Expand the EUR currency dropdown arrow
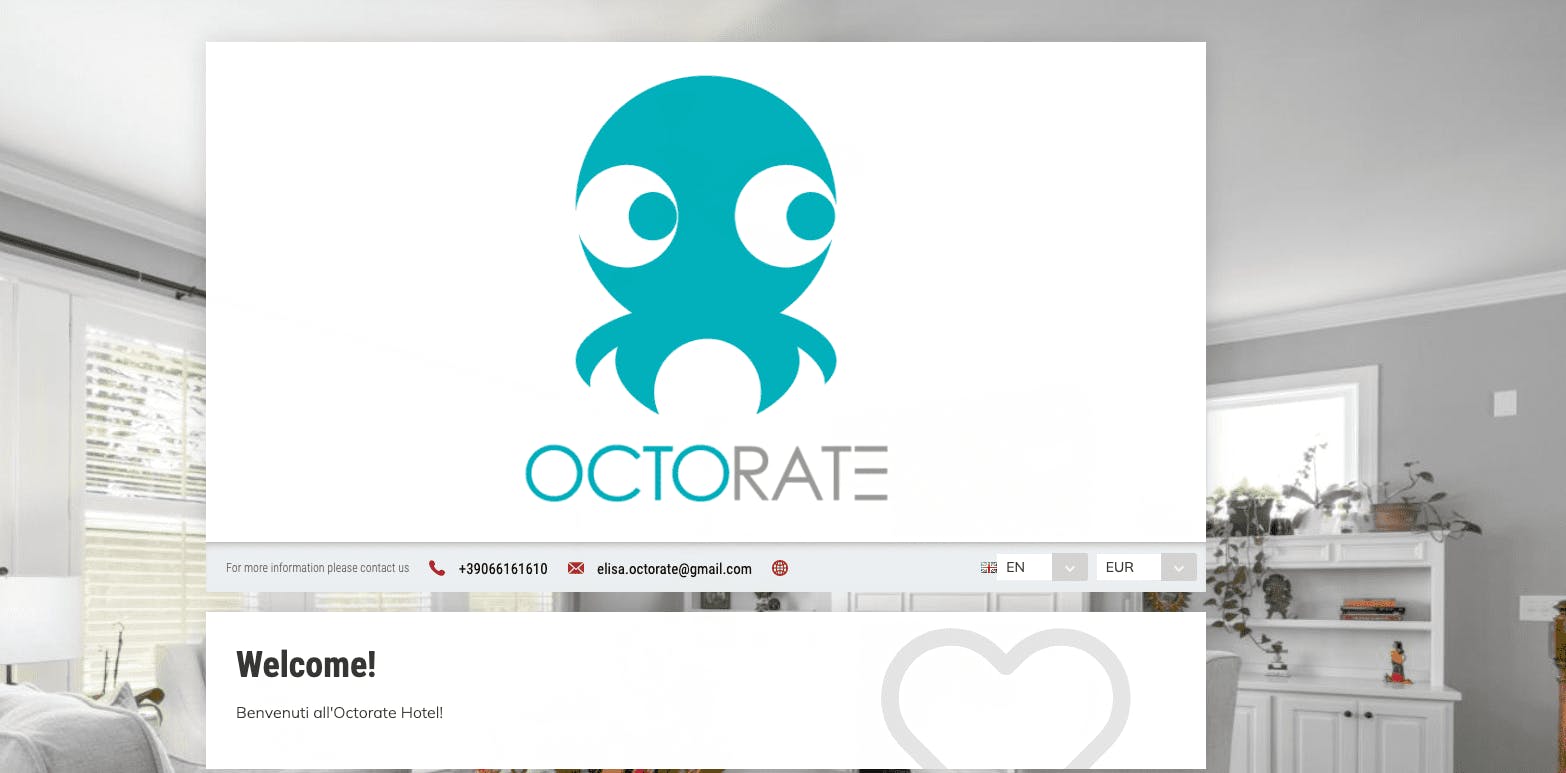1566x773 pixels. (1179, 567)
